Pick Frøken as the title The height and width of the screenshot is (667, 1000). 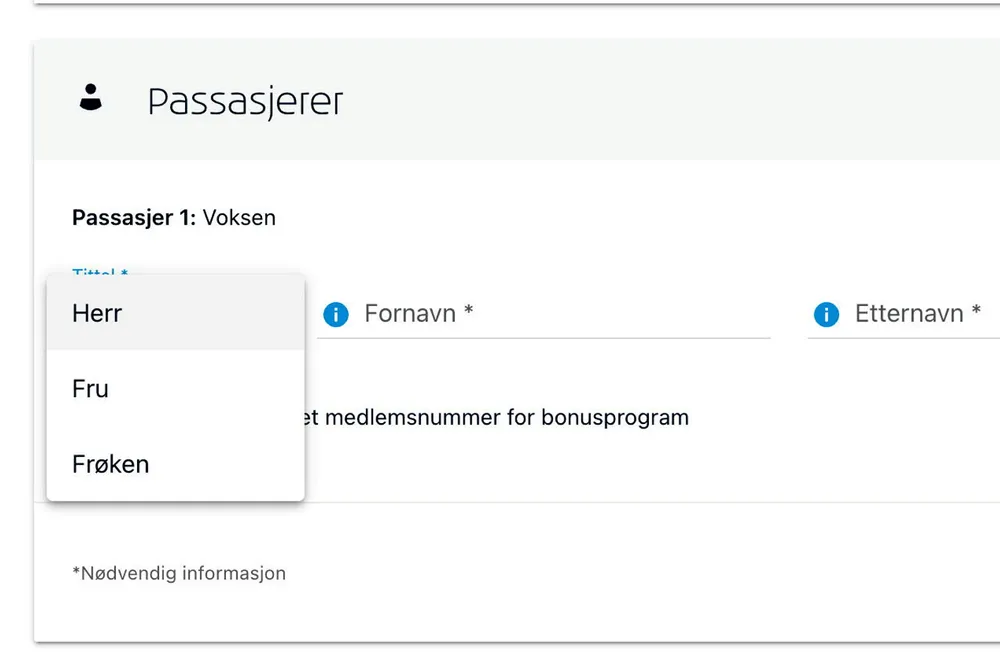(x=110, y=464)
